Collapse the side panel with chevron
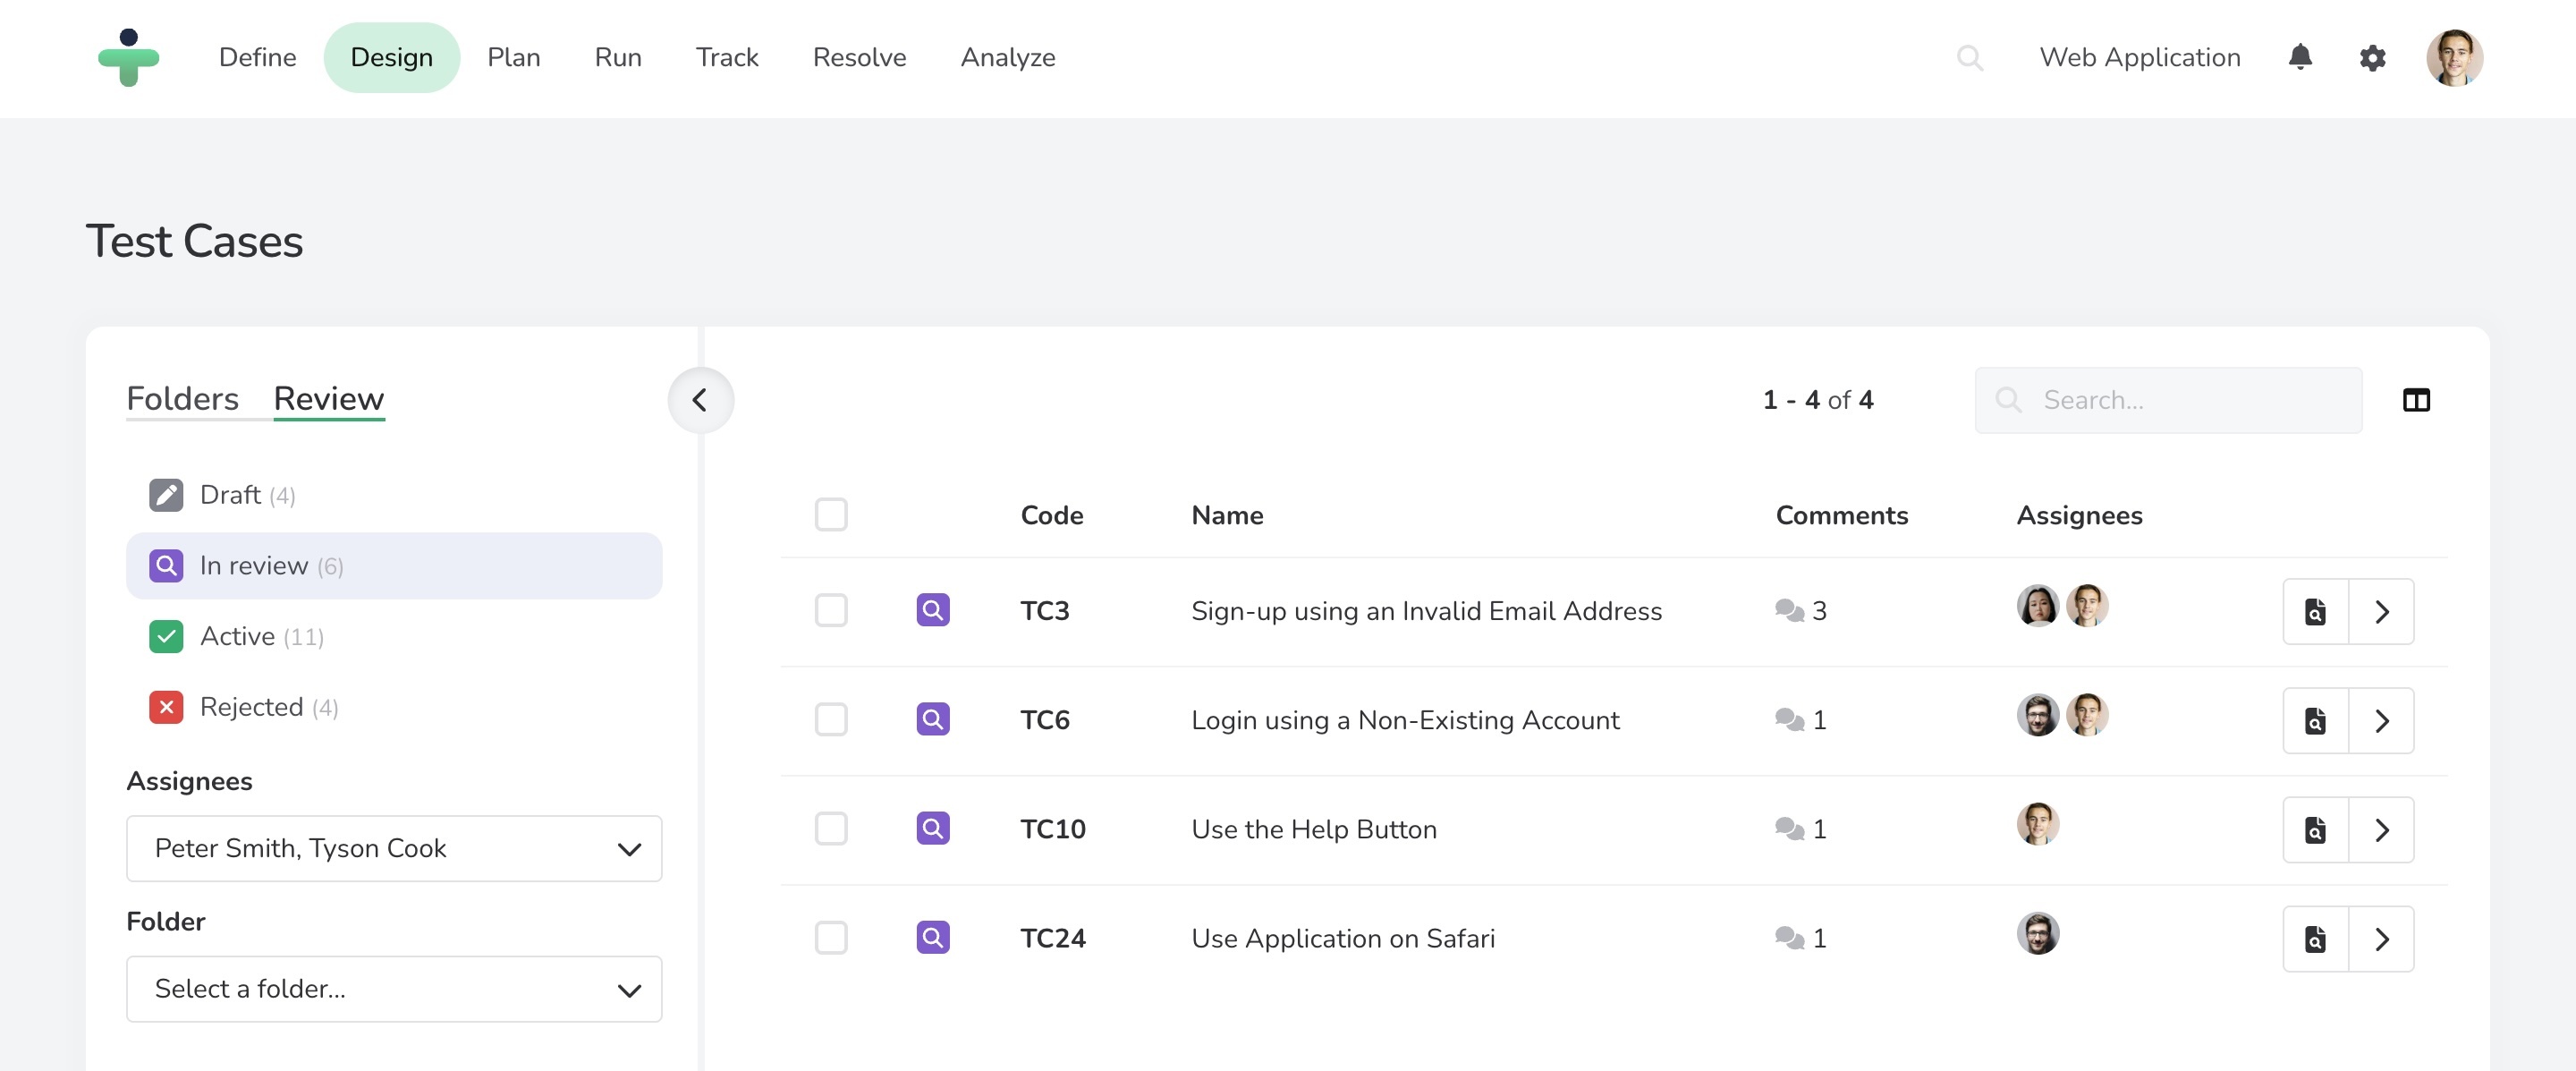This screenshot has width=2576, height=1071. coord(700,400)
